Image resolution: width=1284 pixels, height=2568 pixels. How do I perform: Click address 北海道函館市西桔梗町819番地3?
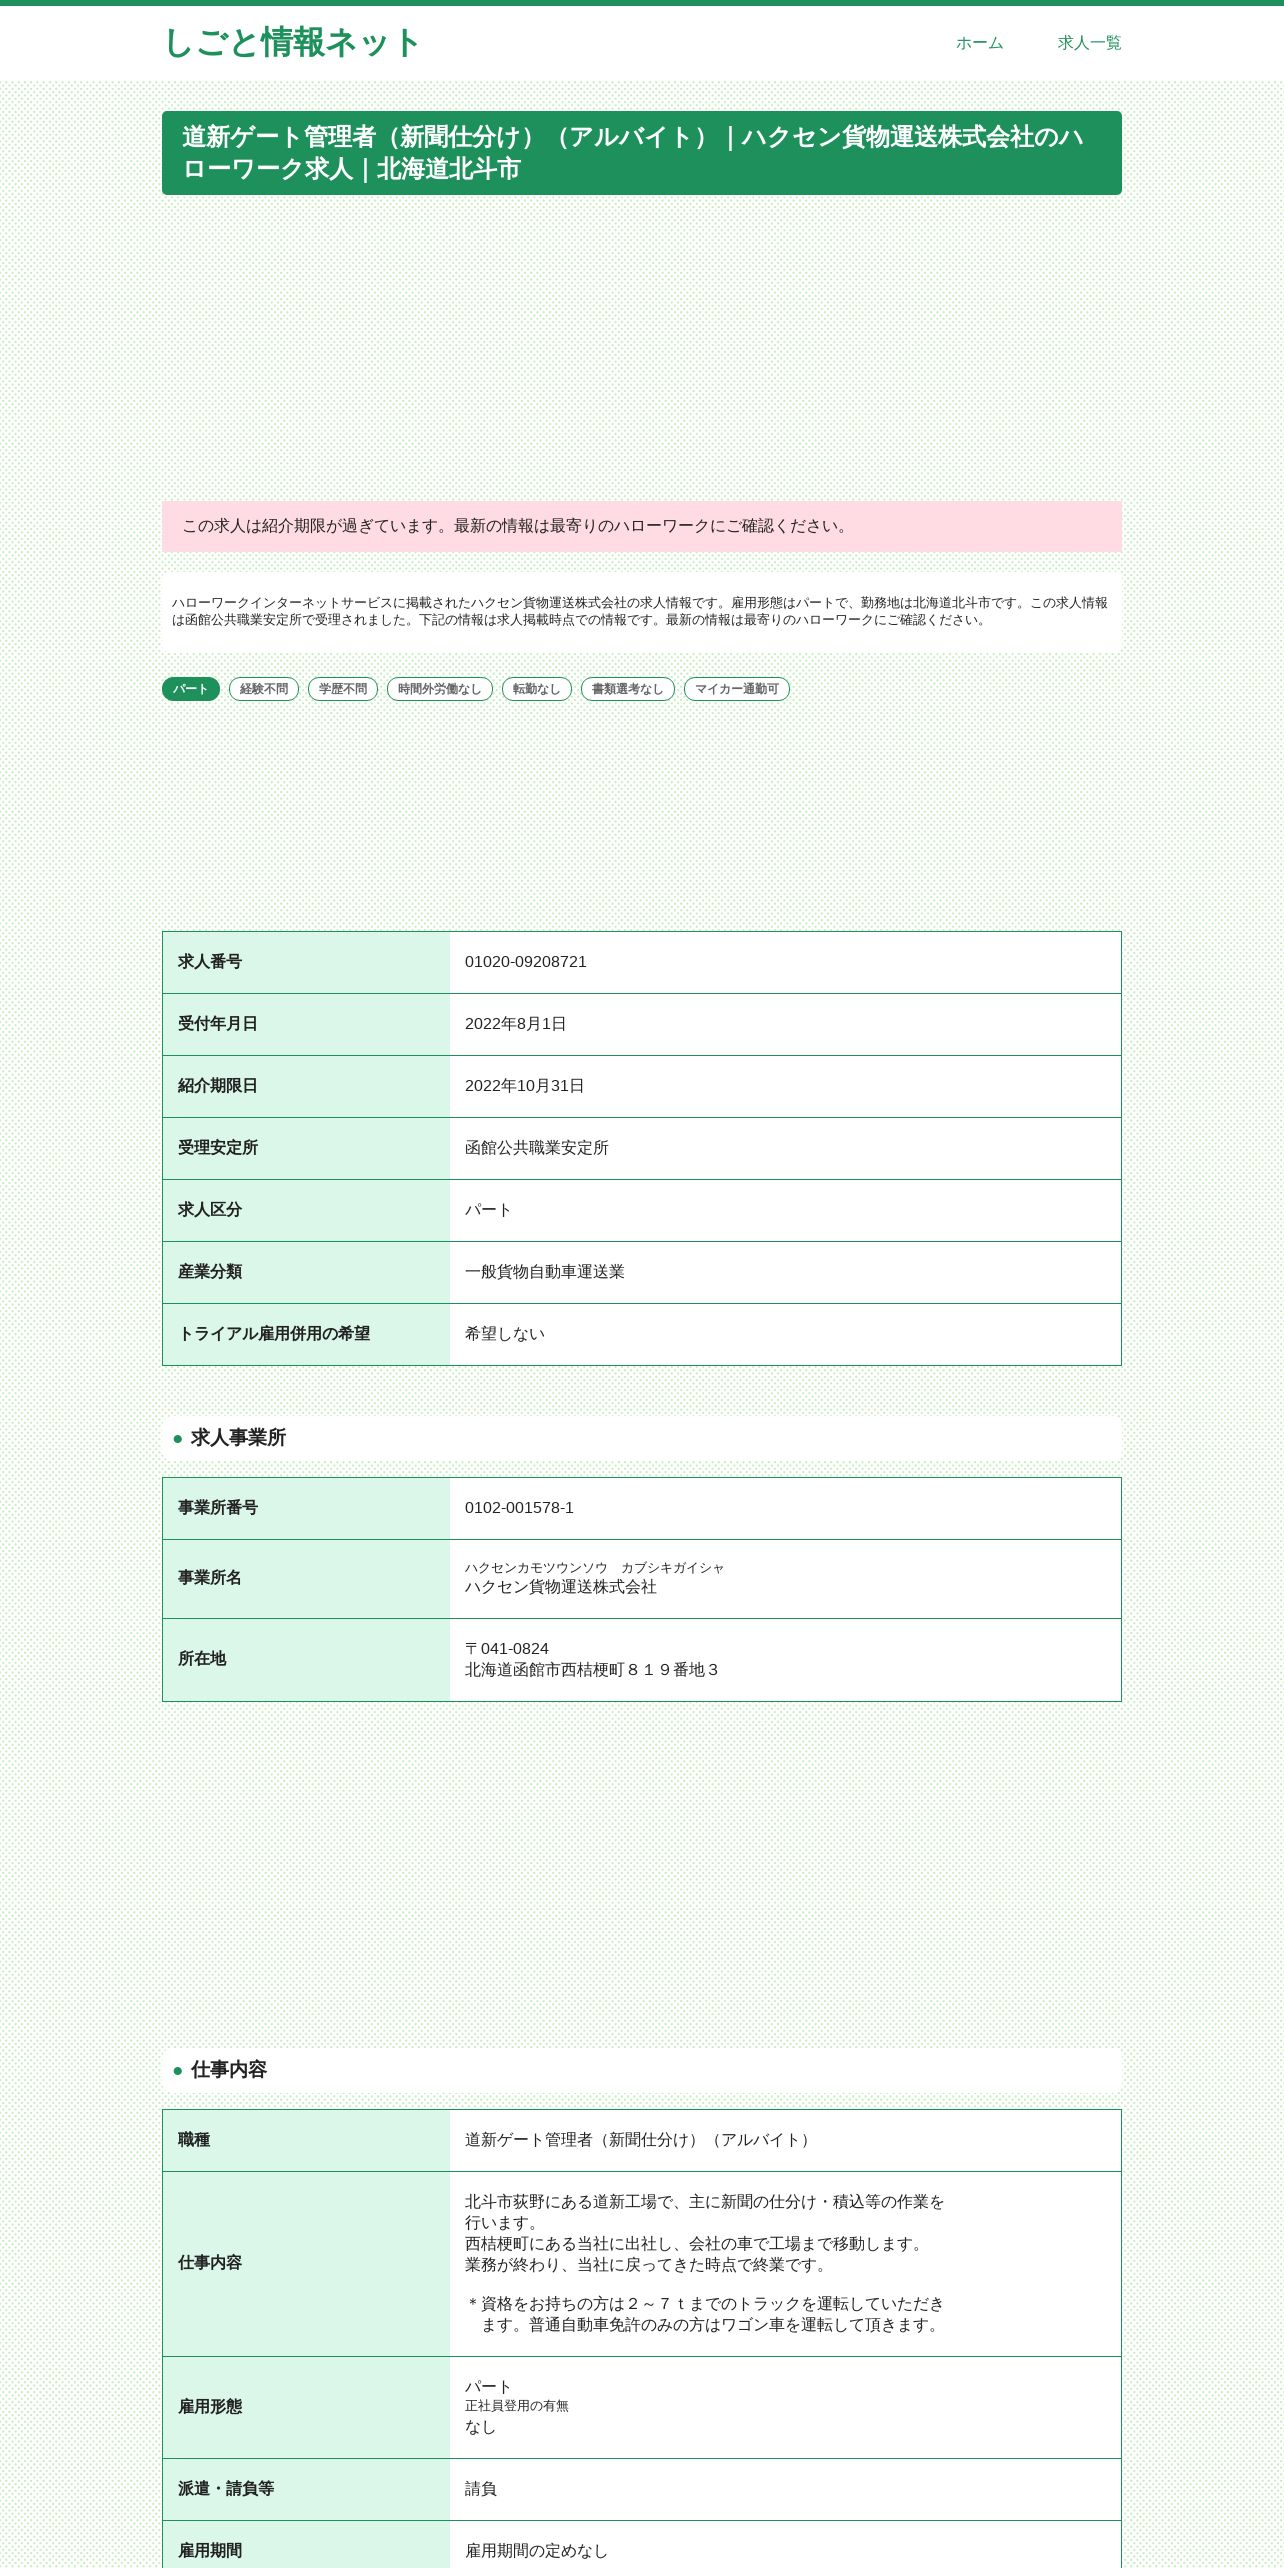pos(592,1670)
